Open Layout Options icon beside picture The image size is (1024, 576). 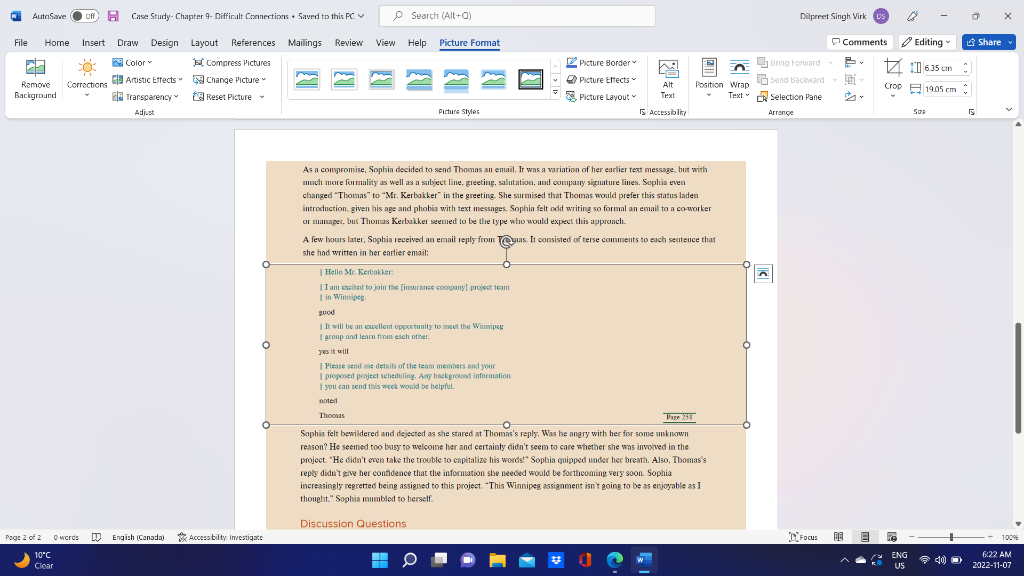tap(763, 274)
